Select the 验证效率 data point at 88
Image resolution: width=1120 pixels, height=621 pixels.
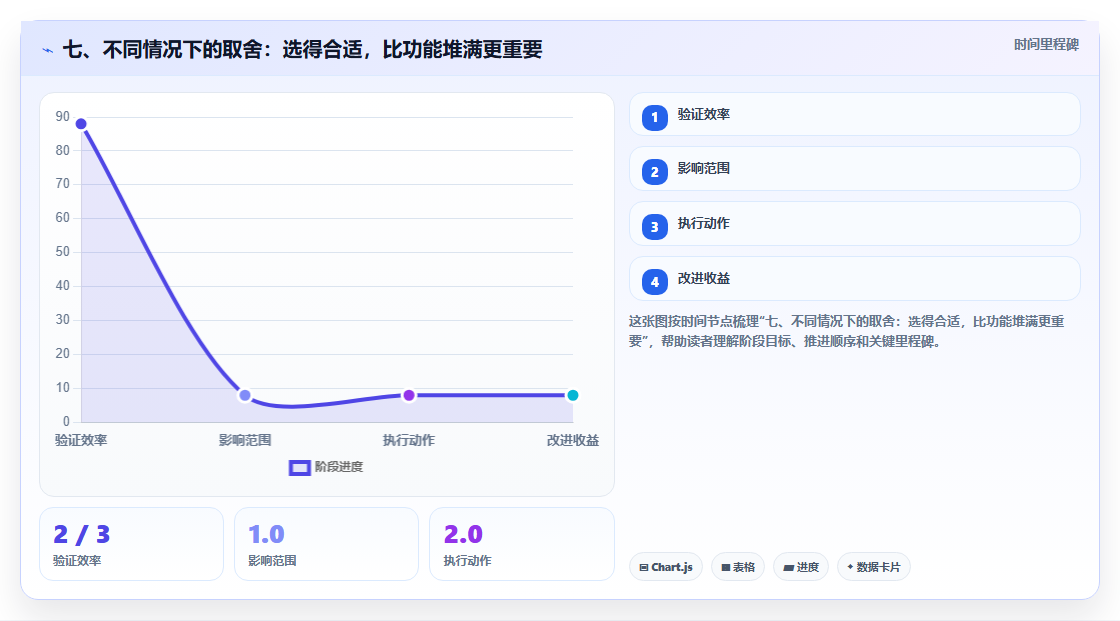pyautogui.click(x=81, y=124)
